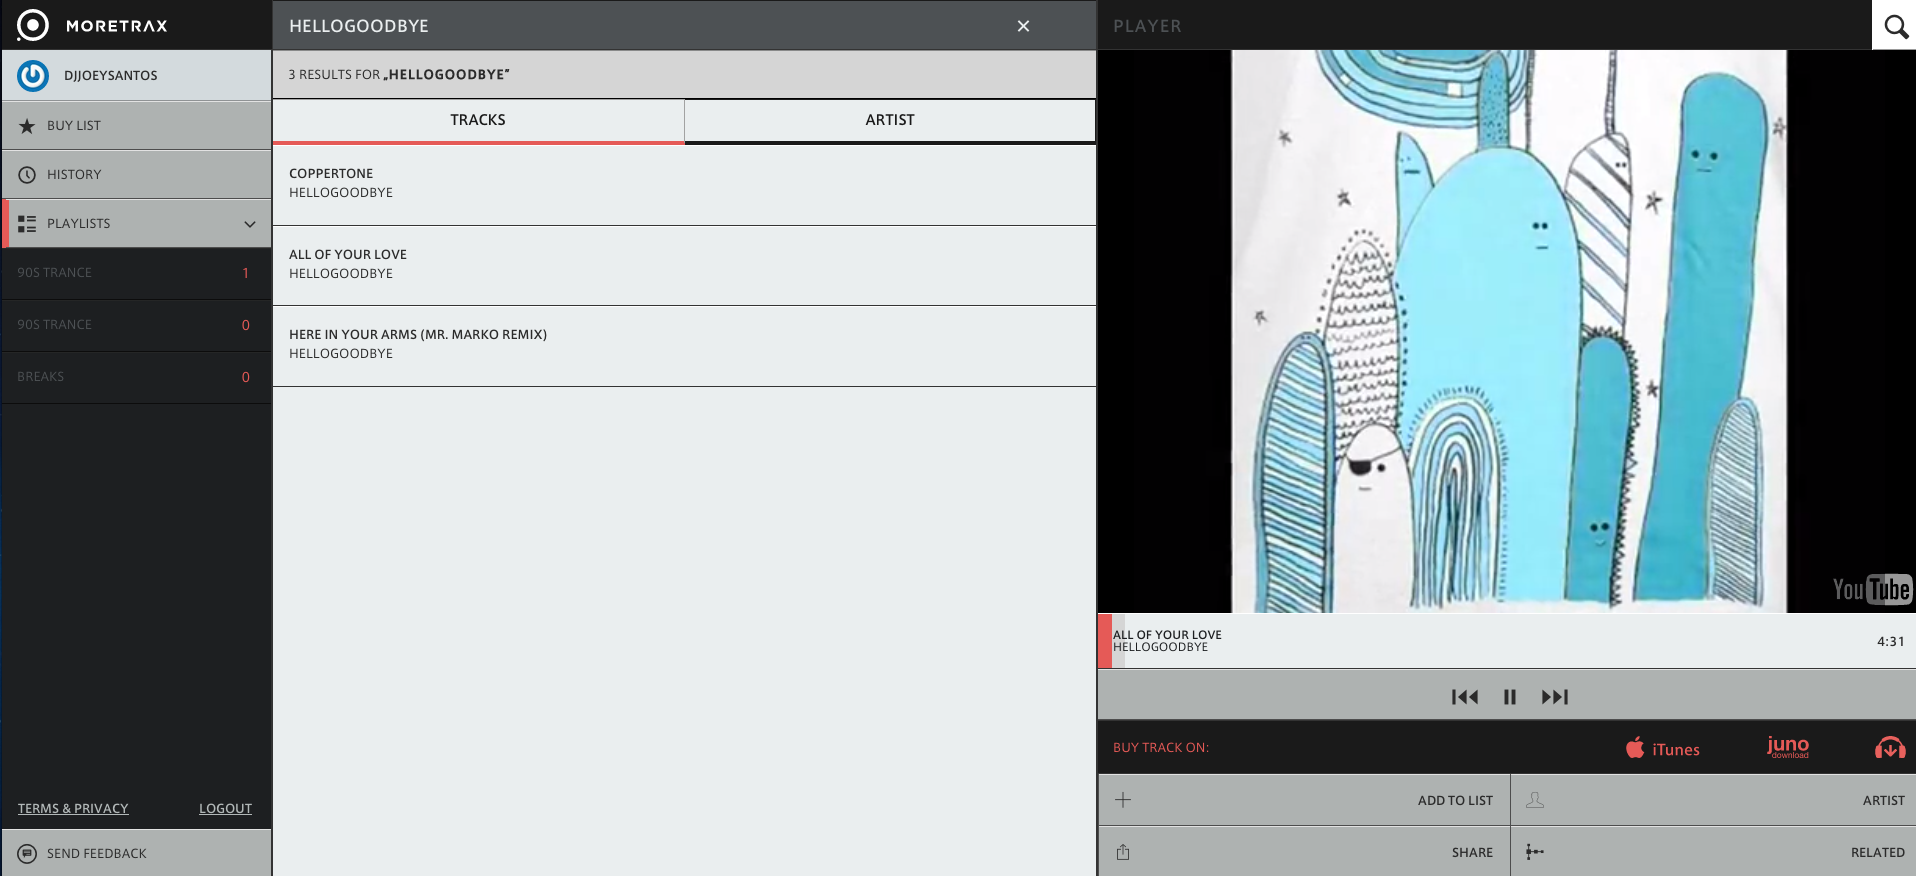Buy track on Juno Download
The height and width of the screenshot is (876, 1916).
[1787, 747]
